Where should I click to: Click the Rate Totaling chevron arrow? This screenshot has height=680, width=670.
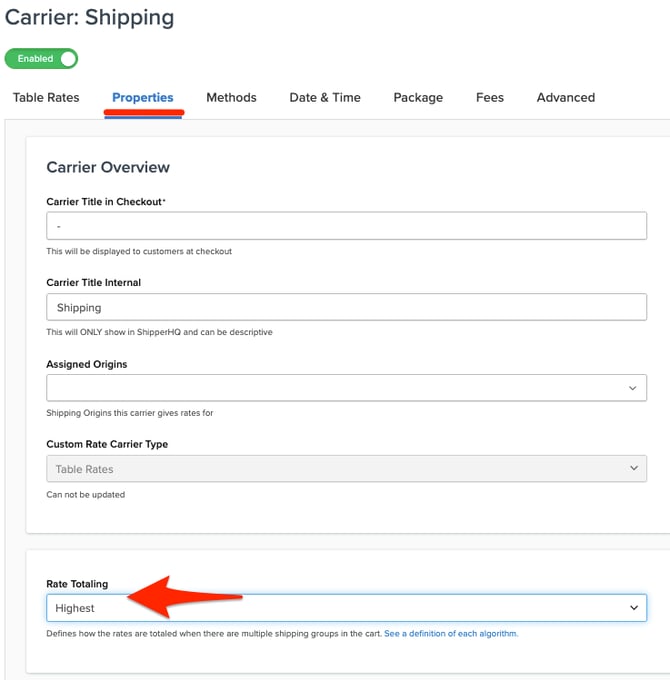click(x=633, y=607)
